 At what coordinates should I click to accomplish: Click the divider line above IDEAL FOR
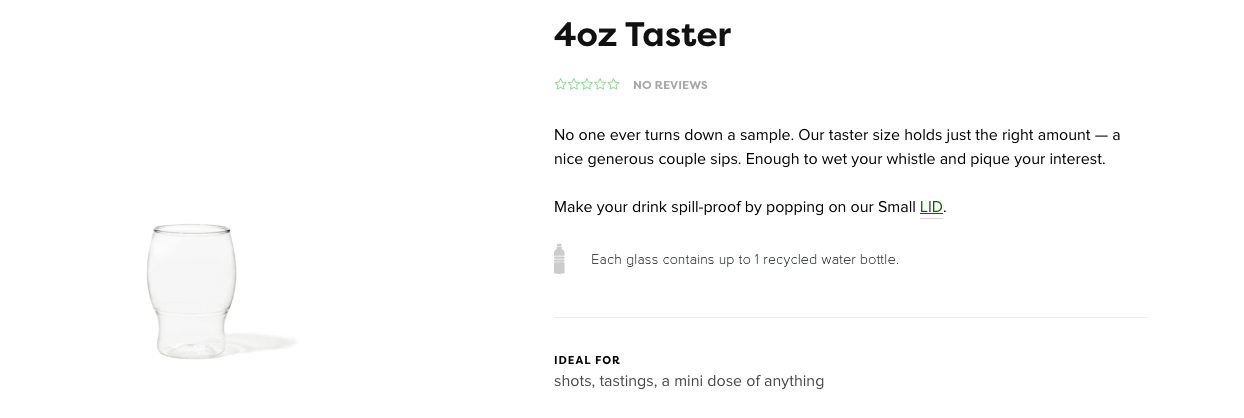pyautogui.click(x=851, y=317)
